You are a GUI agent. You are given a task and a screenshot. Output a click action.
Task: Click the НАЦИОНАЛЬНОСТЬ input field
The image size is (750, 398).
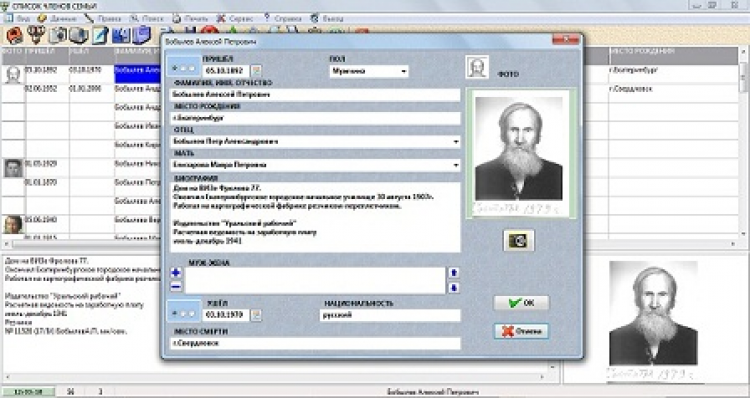[x=390, y=315]
